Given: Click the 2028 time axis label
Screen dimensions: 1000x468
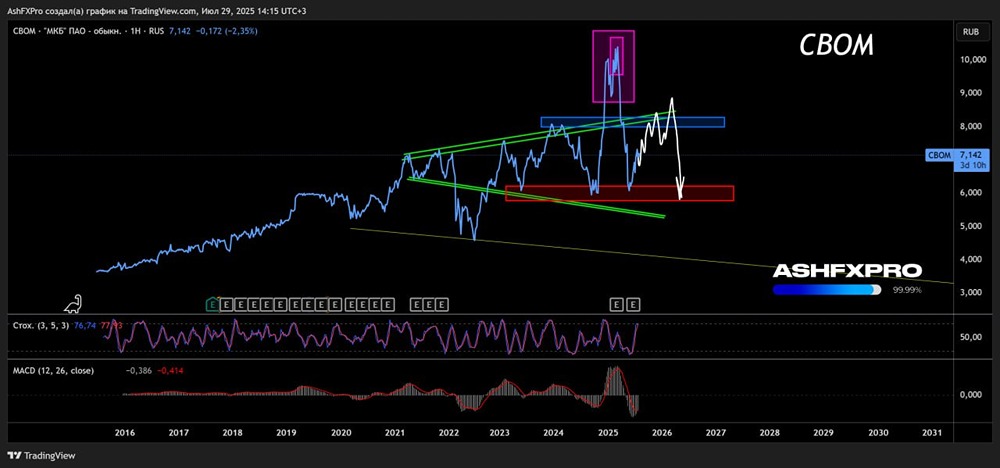Looking at the screenshot, I should click(x=770, y=432).
